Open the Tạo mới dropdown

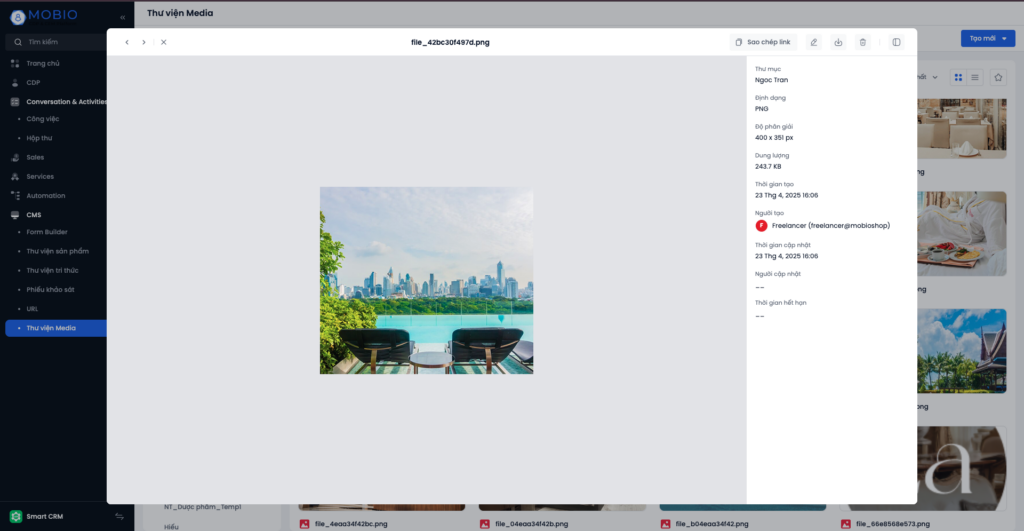pyautogui.click(x=987, y=38)
